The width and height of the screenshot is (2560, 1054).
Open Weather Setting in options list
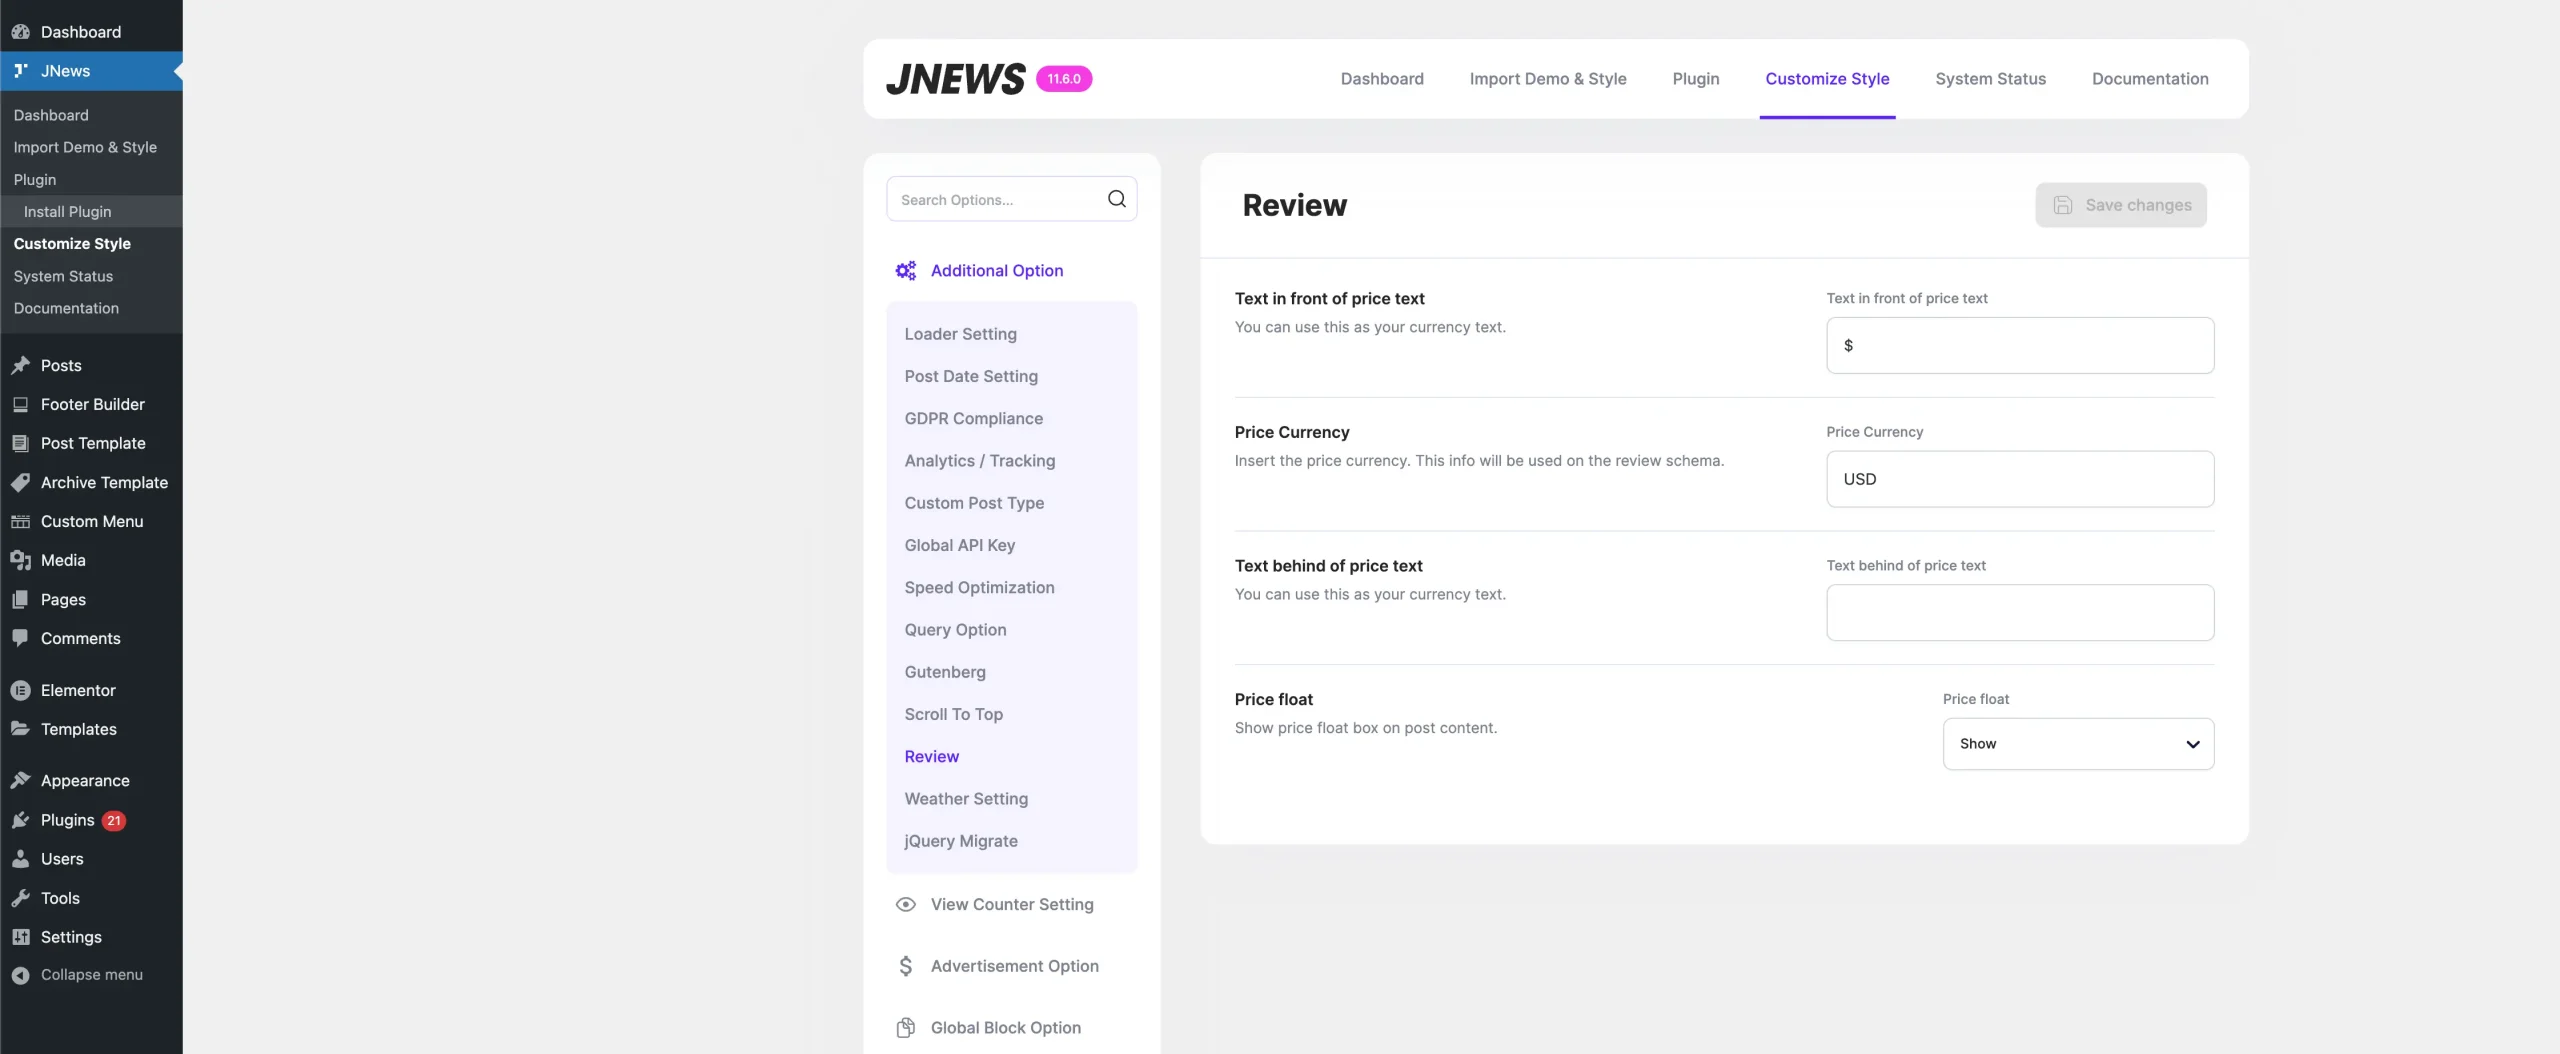coord(966,799)
